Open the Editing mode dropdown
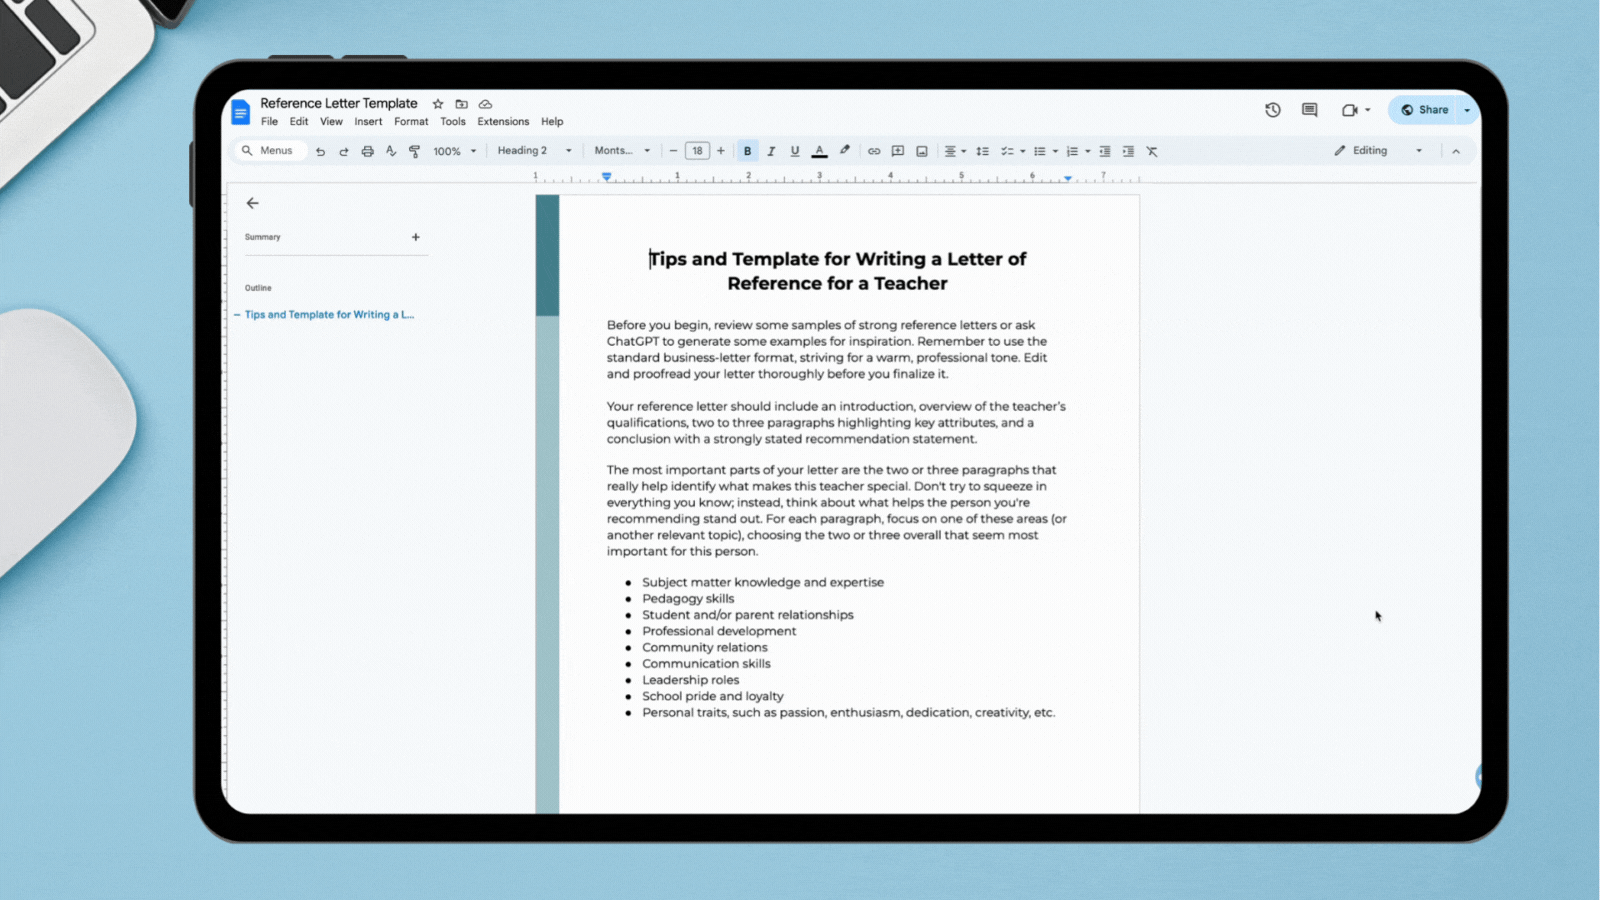The height and width of the screenshot is (900, 1600). [x=1378, y=151]
